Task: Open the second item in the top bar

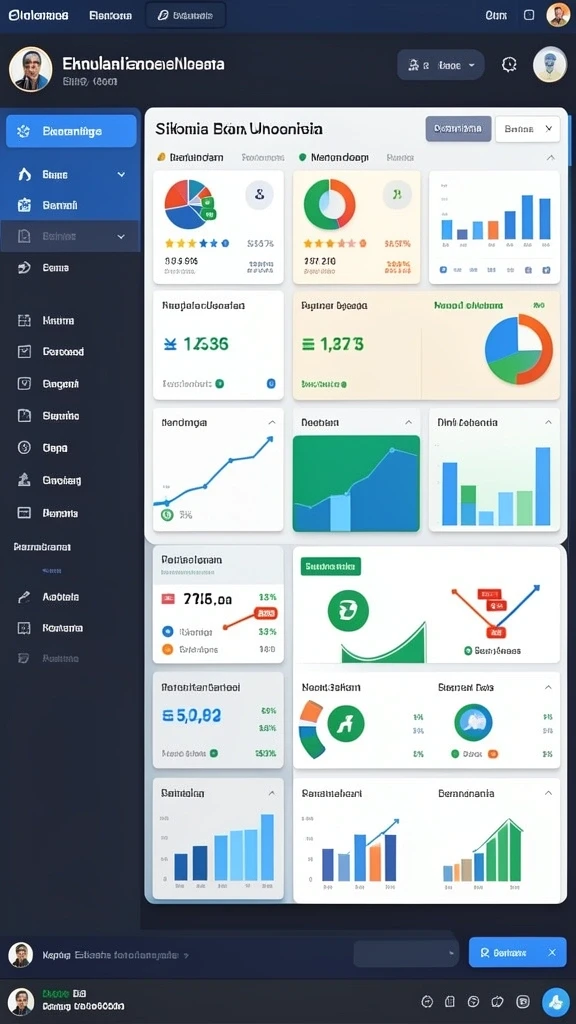Action: pyautogui.click(x=110, y=15)
